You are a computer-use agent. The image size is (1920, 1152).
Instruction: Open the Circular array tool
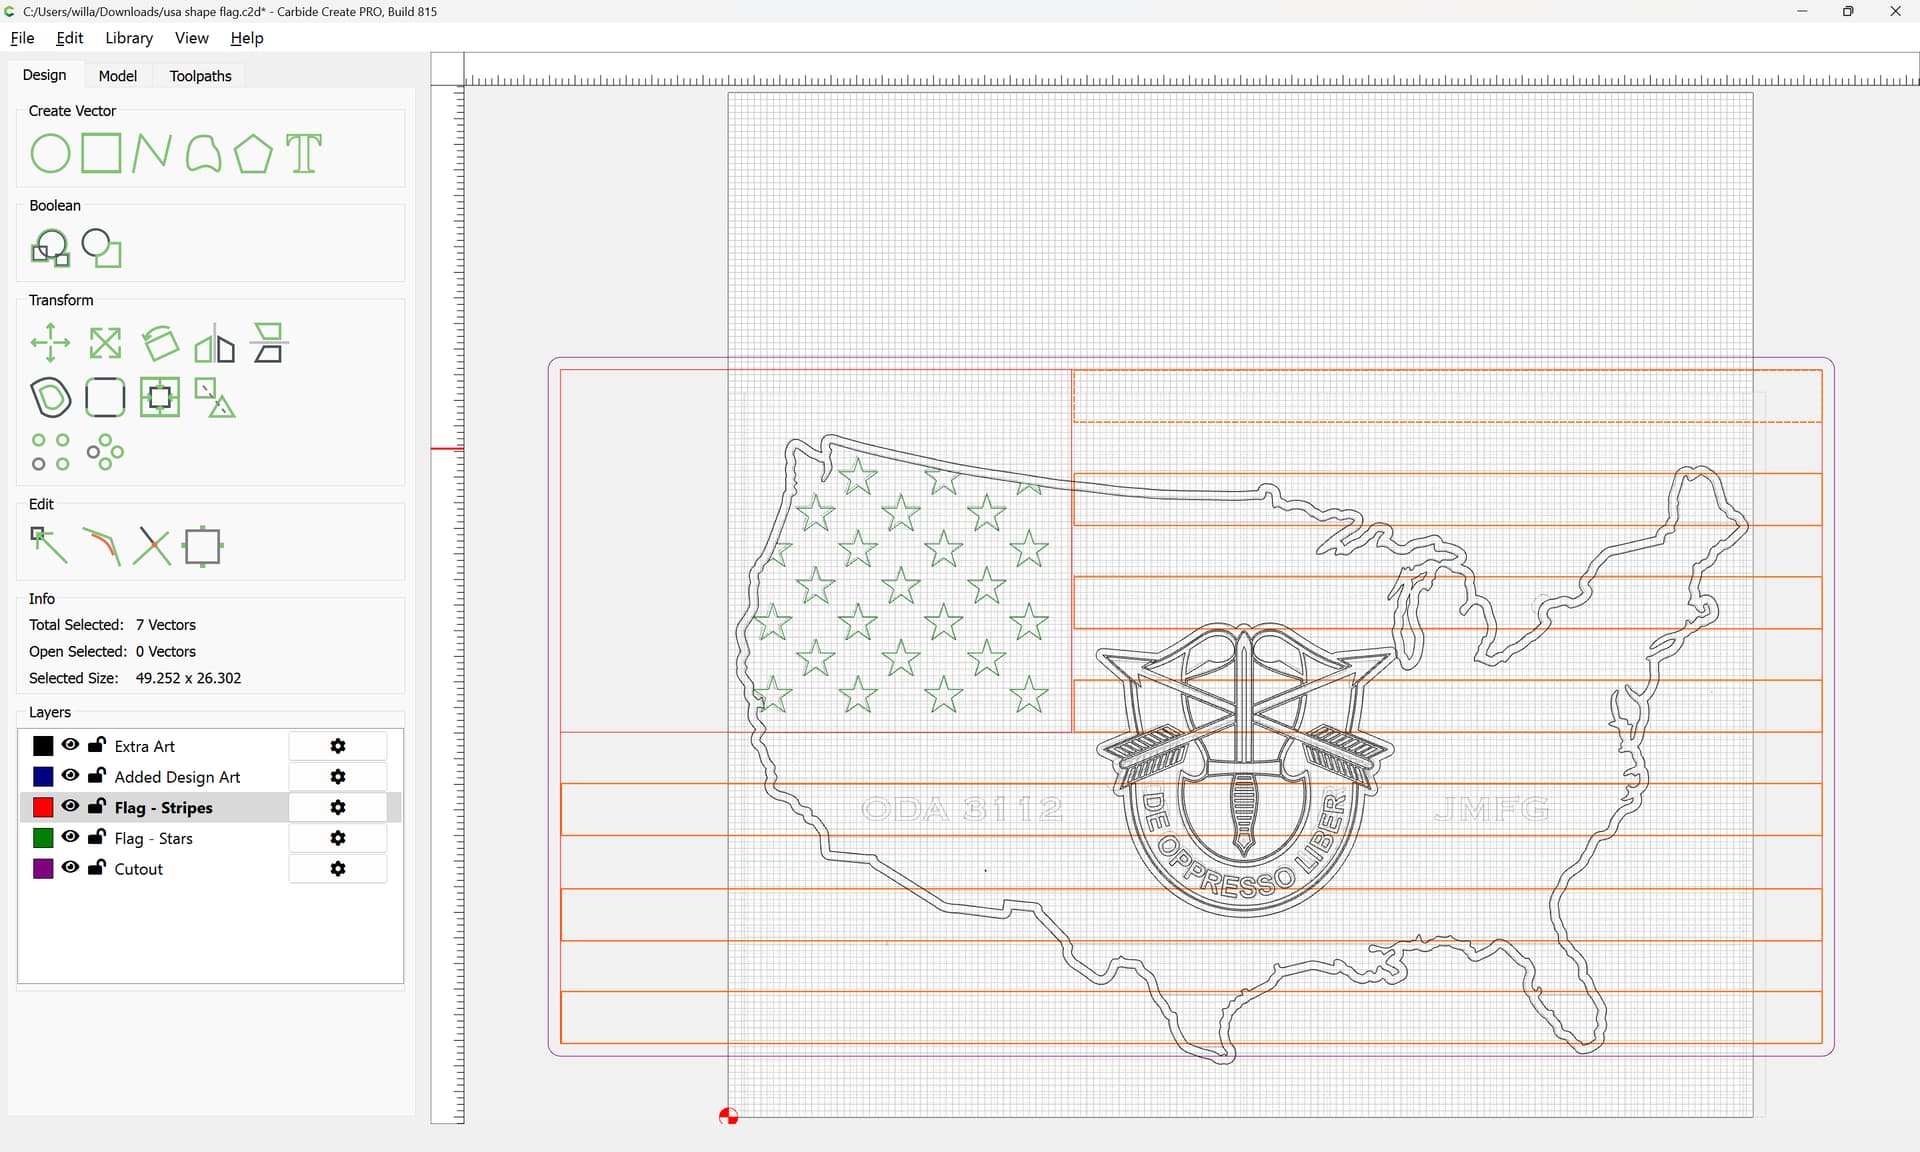pos(105,452)
